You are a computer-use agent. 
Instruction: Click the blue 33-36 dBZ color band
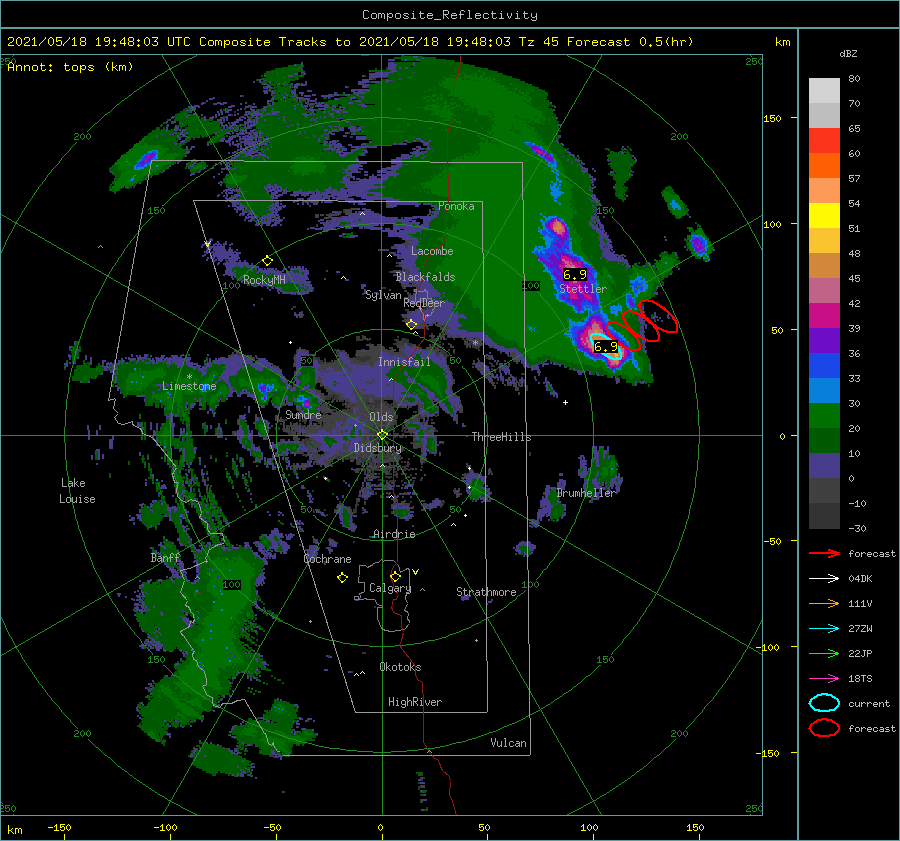pos(824,366)
